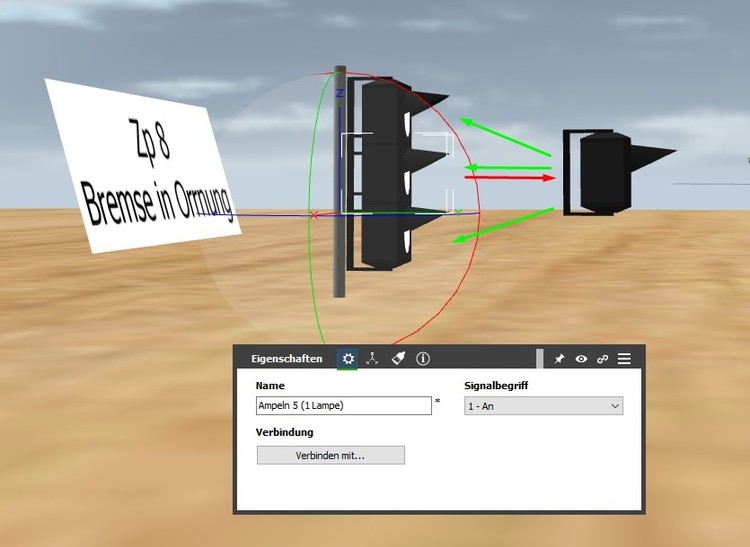
Task: Click the Signalbegriff label
Action: pyautogui.click(x=496, y=385)
